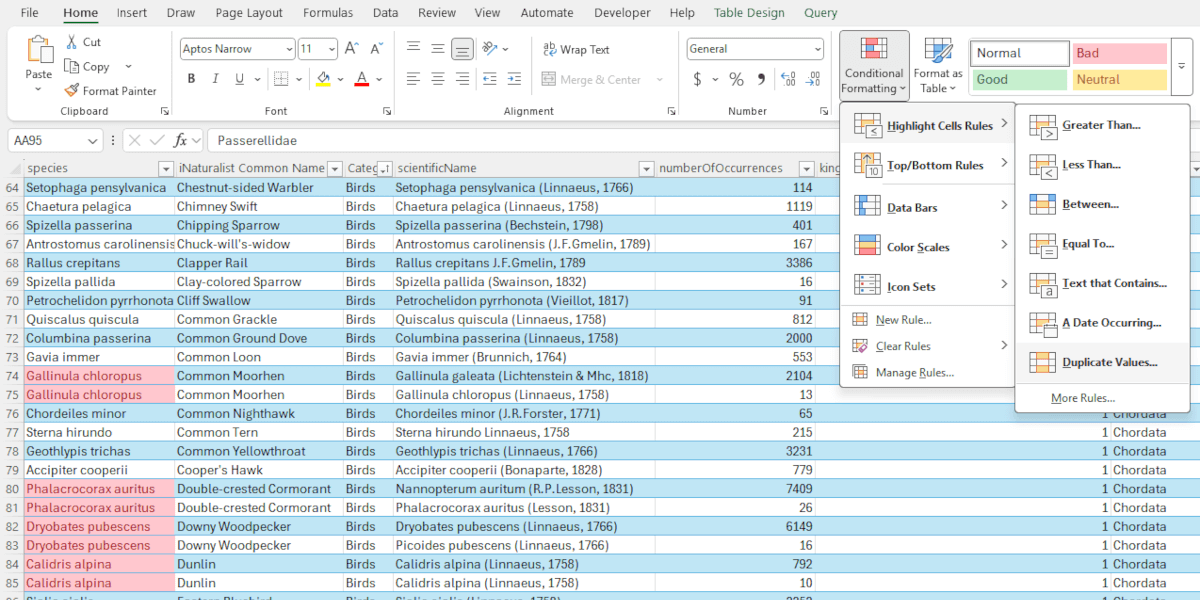Expand the cell styles gallery

tap(1182, 66)
